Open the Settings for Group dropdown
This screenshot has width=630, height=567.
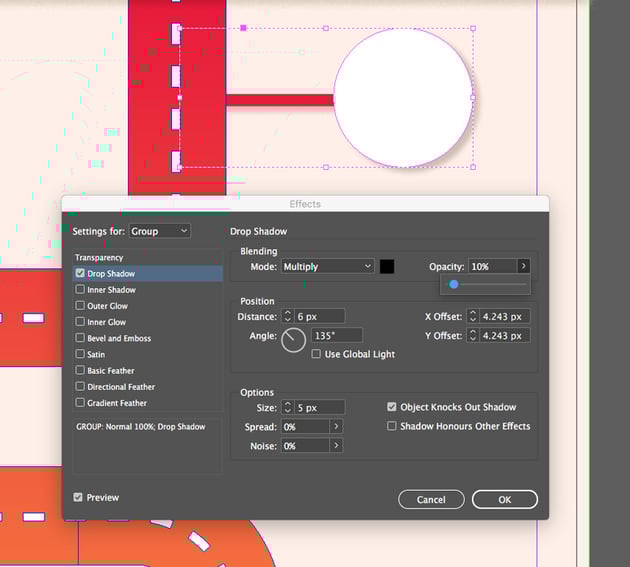coord(160,231)
